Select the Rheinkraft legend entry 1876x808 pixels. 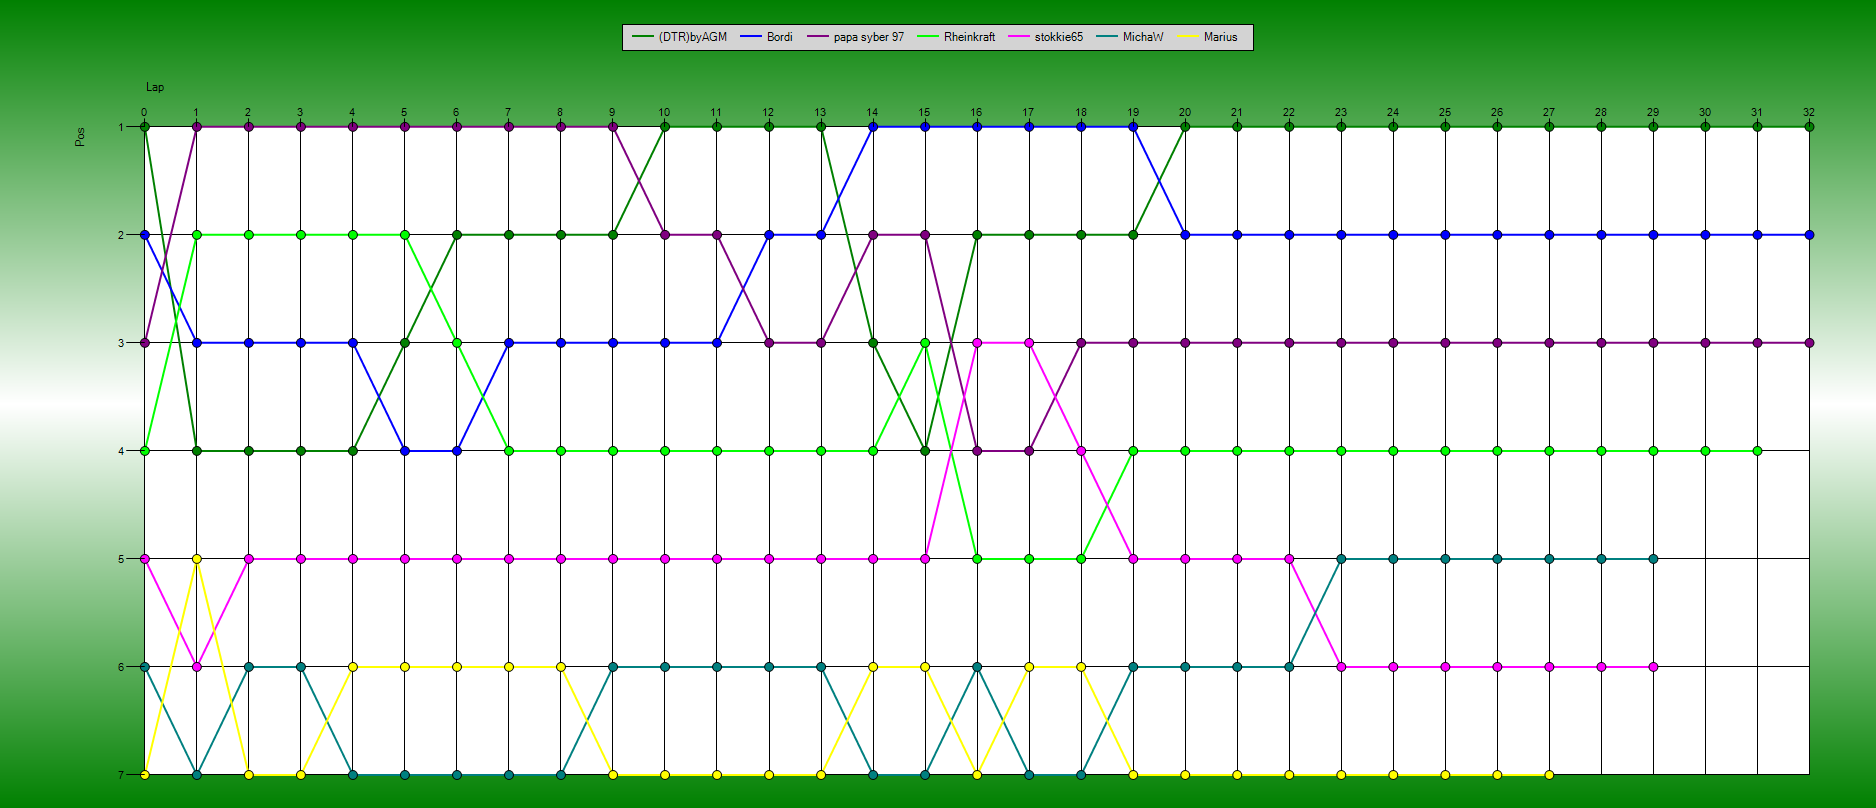coord(969,37)
